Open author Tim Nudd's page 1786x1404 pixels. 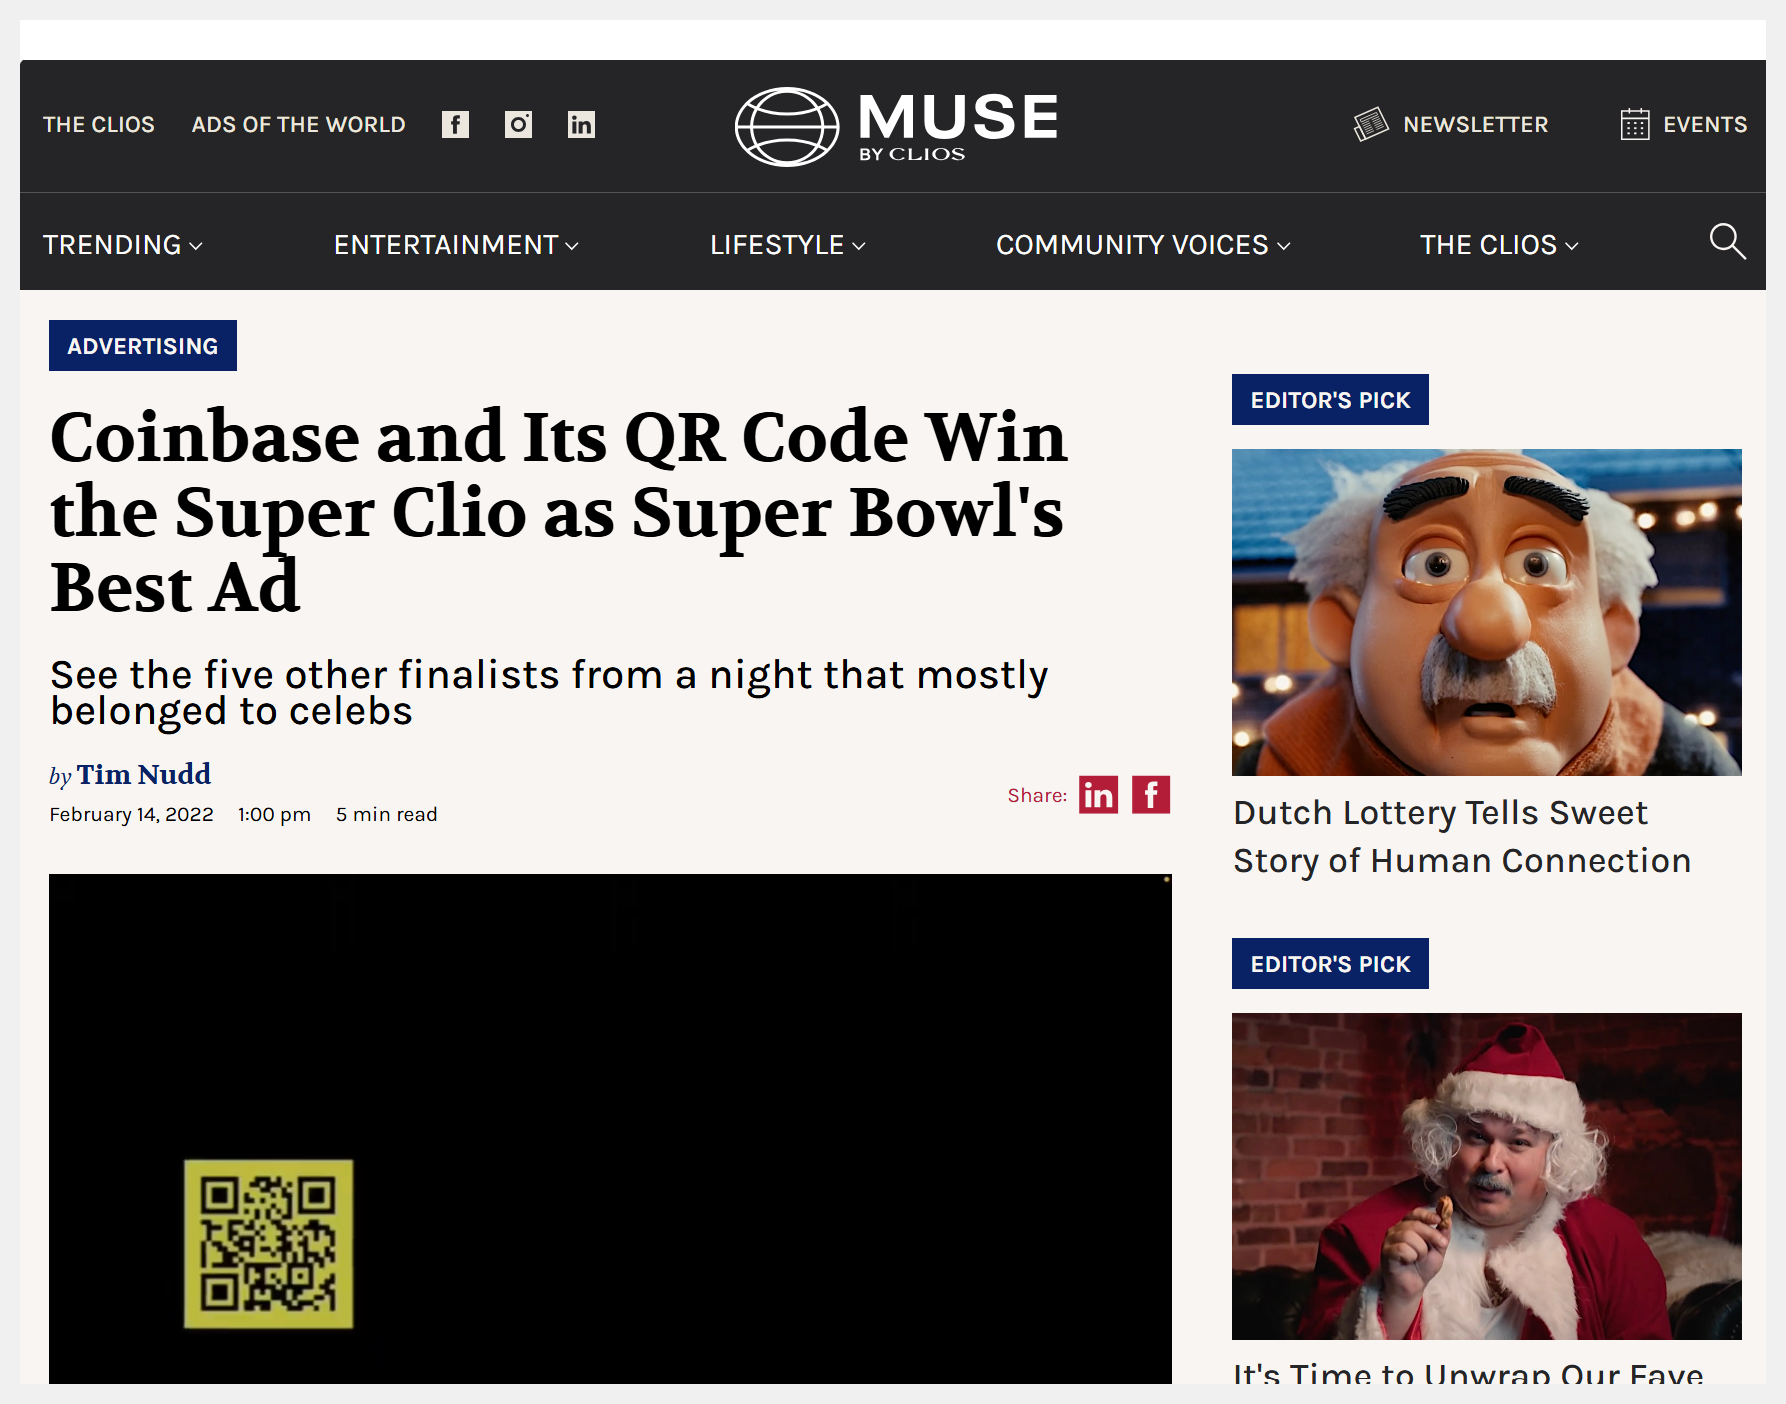pos(144,774)
